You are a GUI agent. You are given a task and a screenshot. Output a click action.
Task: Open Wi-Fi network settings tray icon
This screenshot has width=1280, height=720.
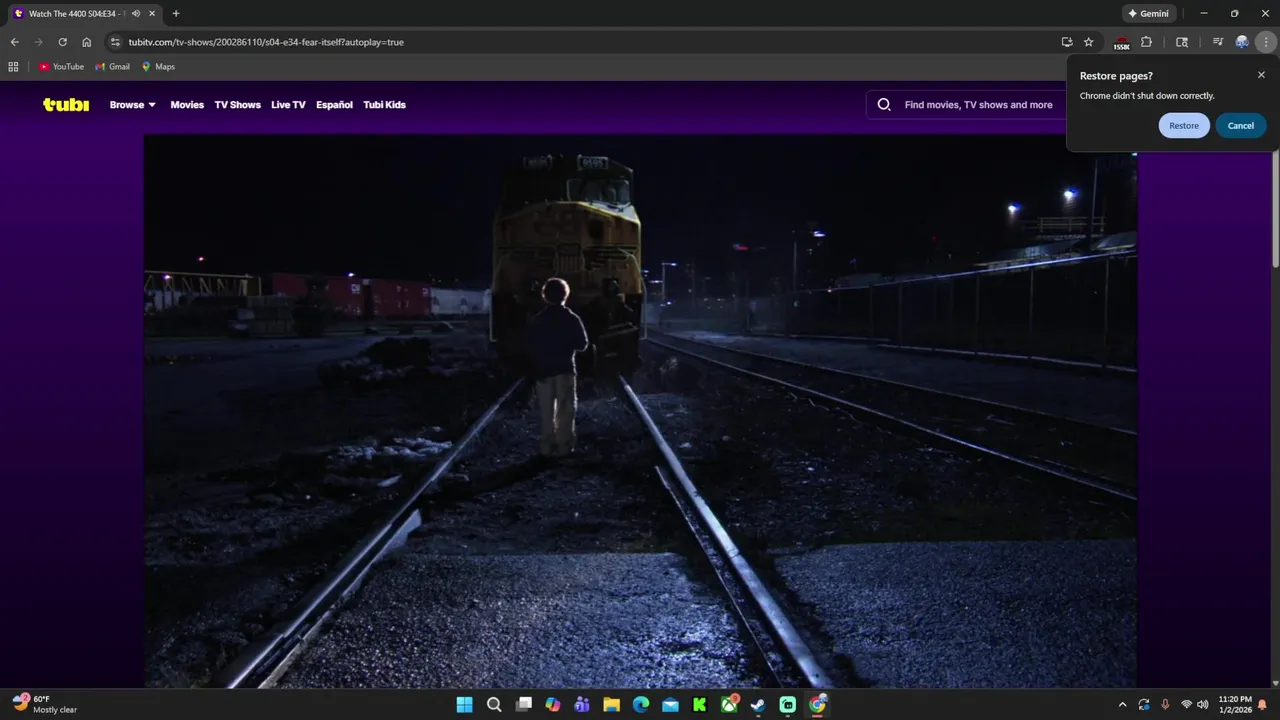click(x=1186, y=704)
